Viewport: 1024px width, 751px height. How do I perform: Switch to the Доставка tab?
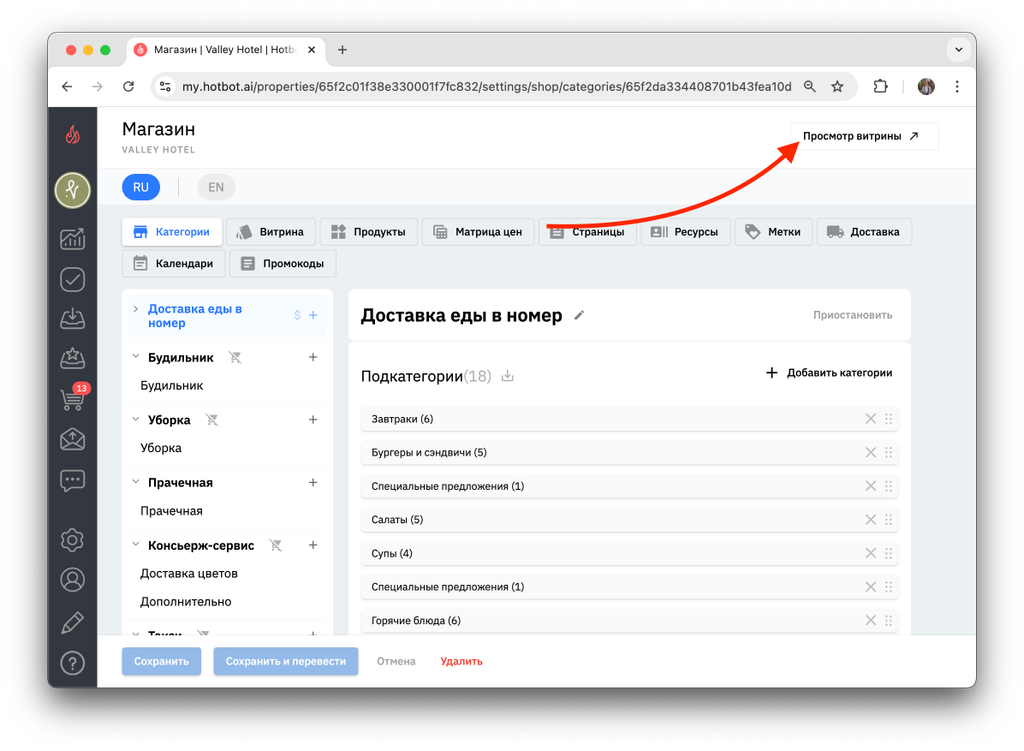[864, 232]
